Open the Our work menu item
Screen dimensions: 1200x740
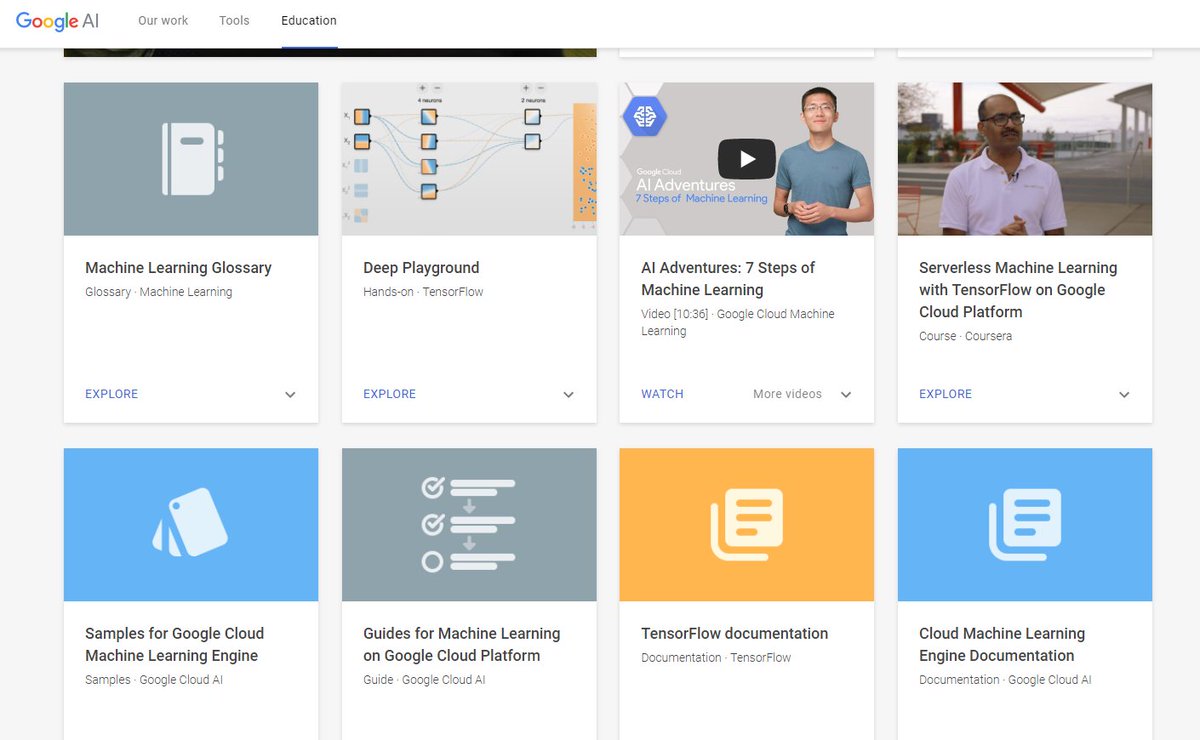coord(163,20)
